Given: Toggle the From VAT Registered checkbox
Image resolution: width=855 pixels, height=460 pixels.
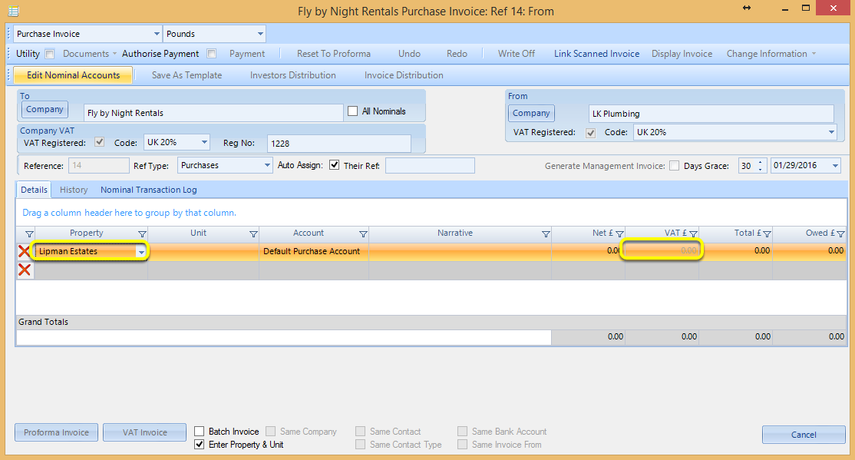Looking at the screenshot, I should pyautogui.click(x=591, y=132).
